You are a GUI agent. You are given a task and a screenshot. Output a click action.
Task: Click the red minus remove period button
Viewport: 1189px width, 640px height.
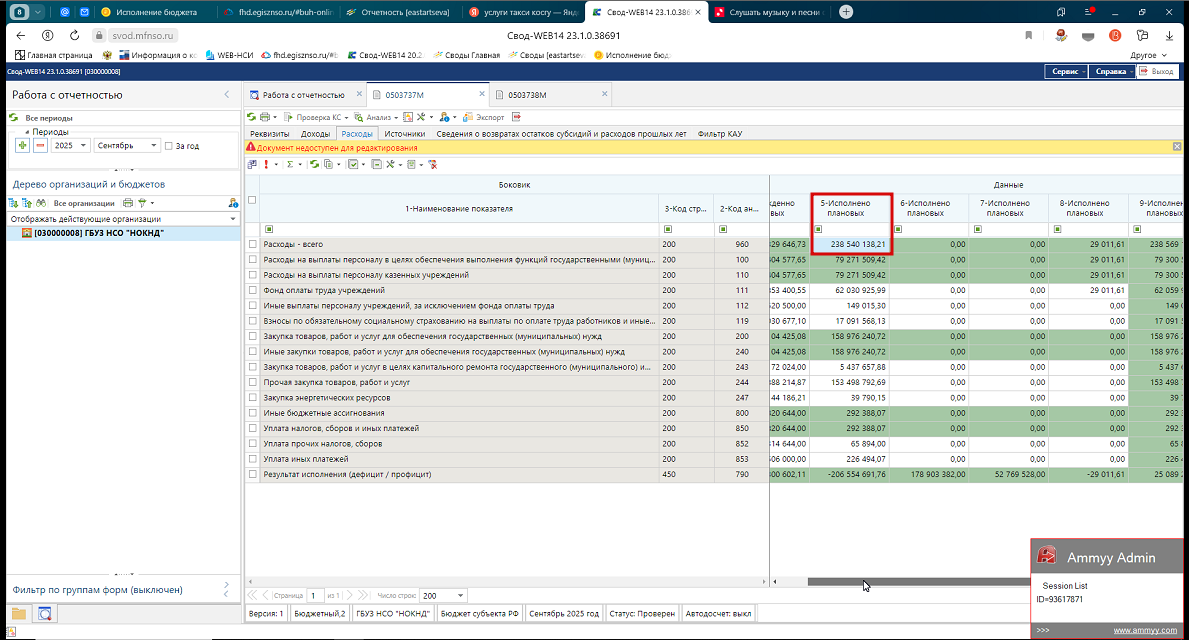[40, 145]
